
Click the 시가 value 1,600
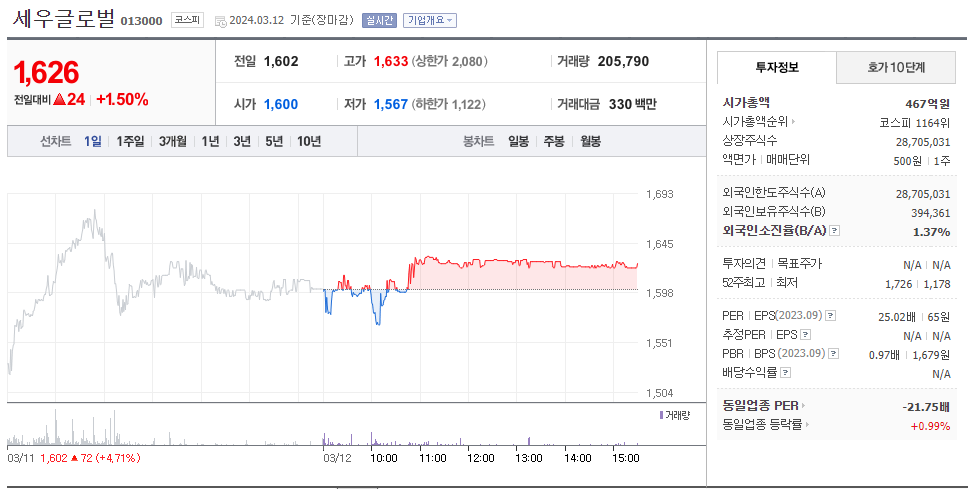tap(281, 104)
